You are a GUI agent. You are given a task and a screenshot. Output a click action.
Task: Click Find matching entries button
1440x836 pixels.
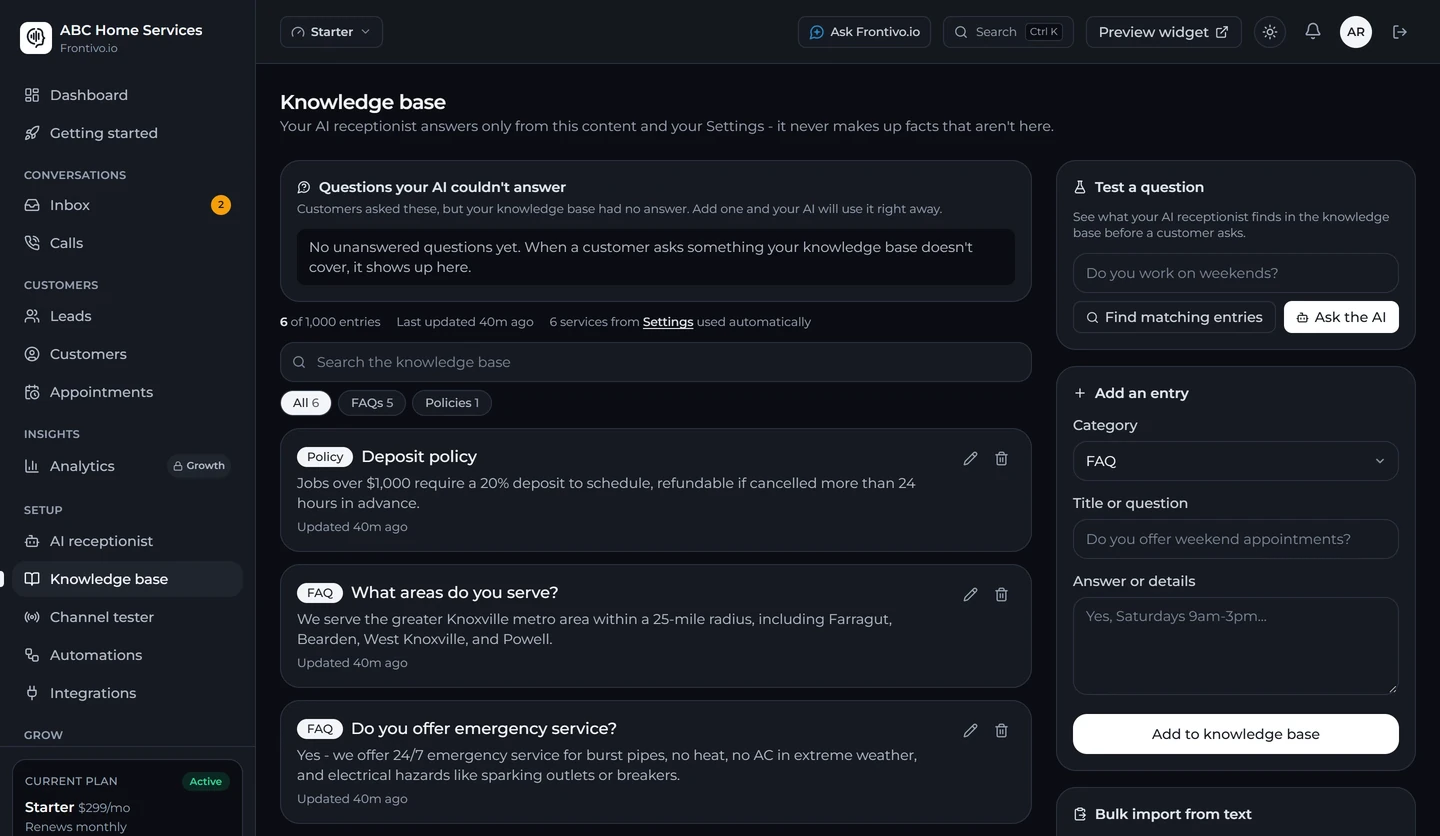click(1174, 317)
